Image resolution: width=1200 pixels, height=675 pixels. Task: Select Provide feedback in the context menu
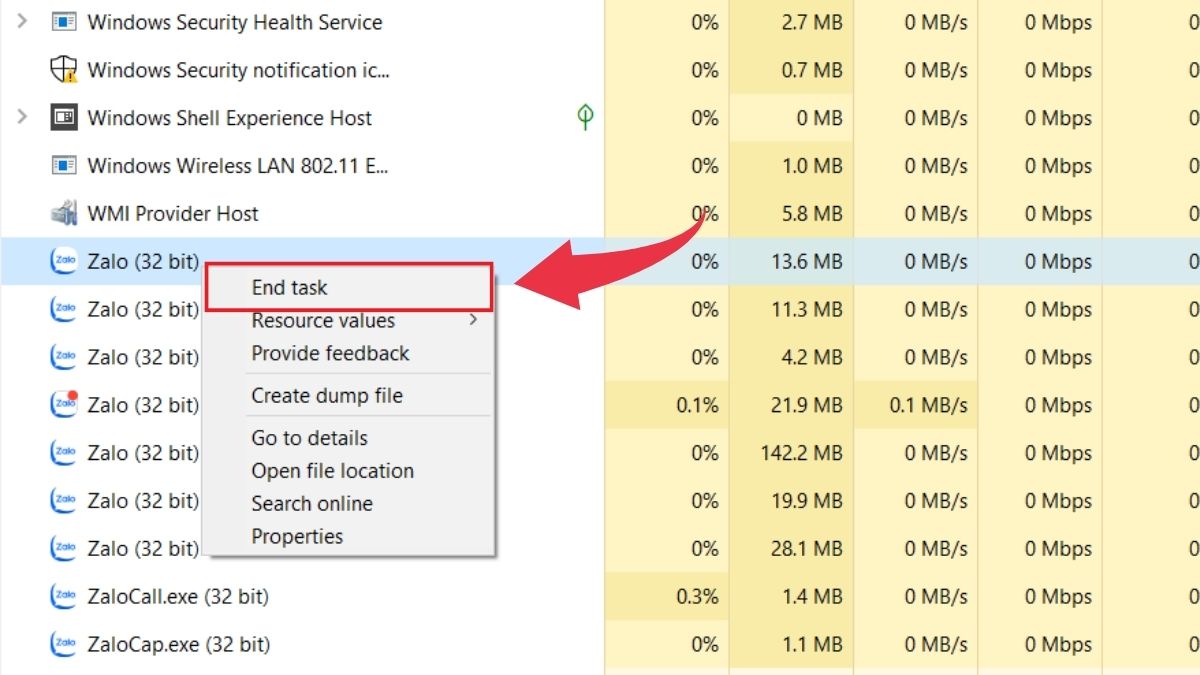(x=330, y=353)
